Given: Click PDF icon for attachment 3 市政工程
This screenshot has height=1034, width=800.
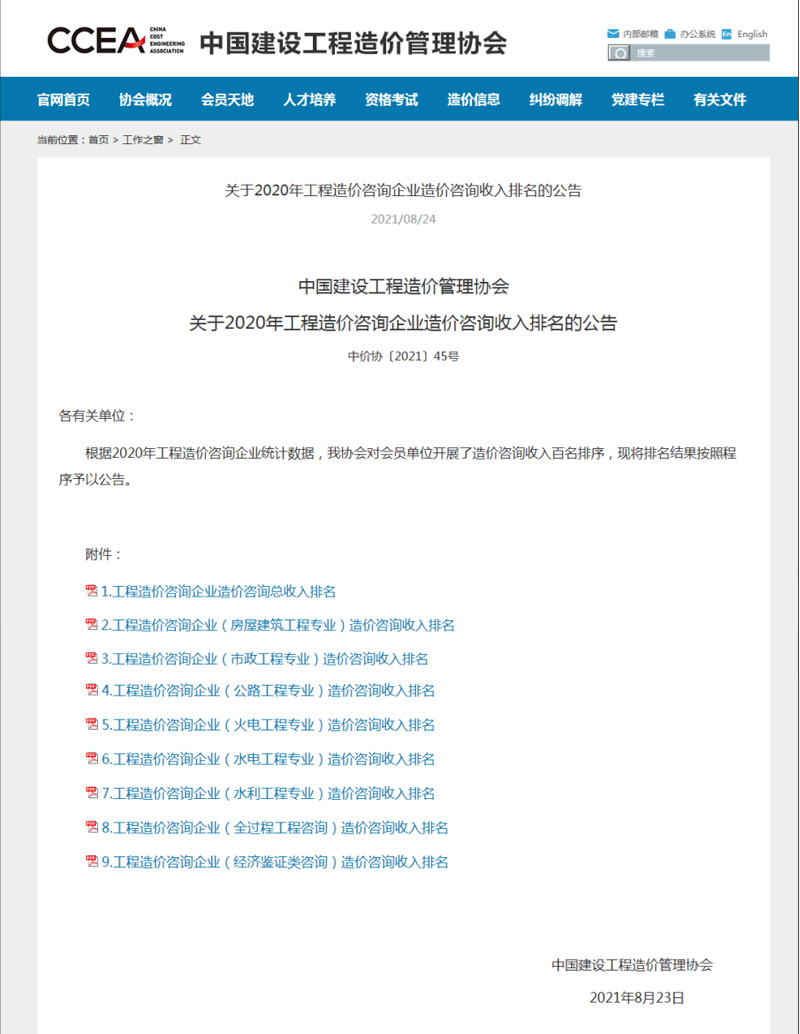Looking at the screenshot, I should [x=91, y=658].
